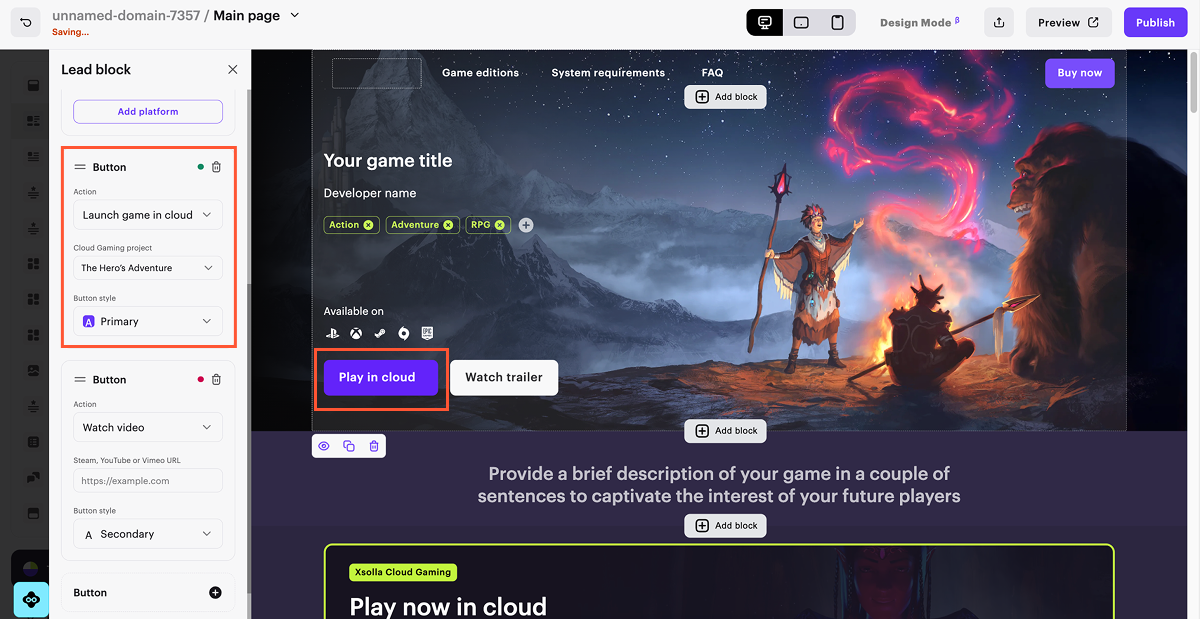1200x619 pixels.
Task: Open the System requirements nav item
Action: pyautogui.click(x=608, y=73)
